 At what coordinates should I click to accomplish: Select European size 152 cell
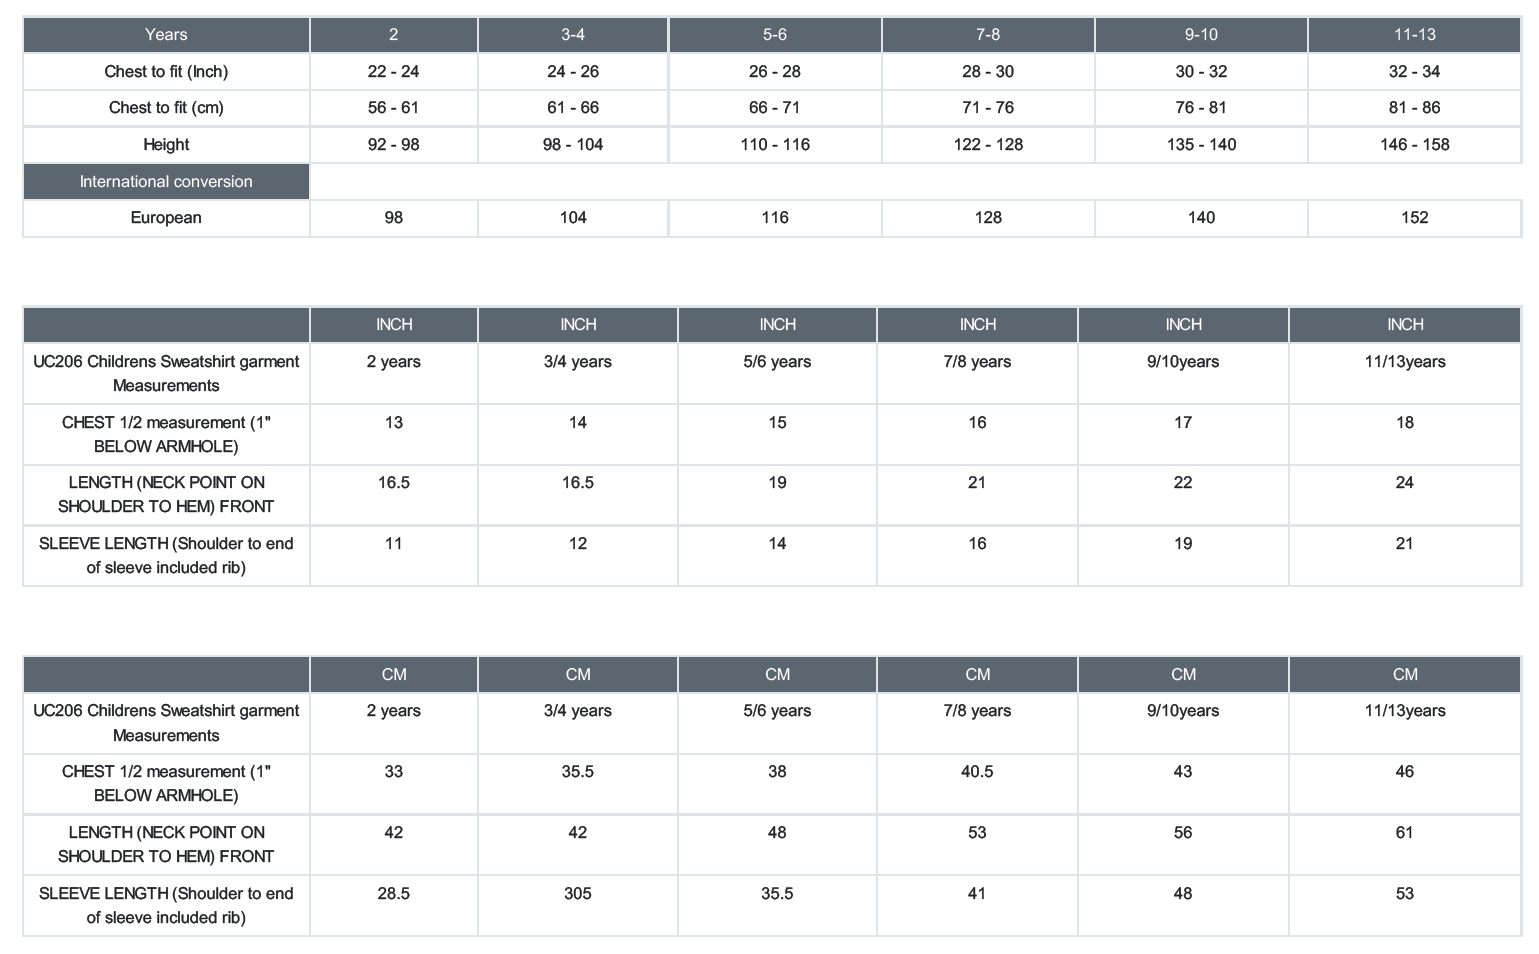coord(1414,218)
